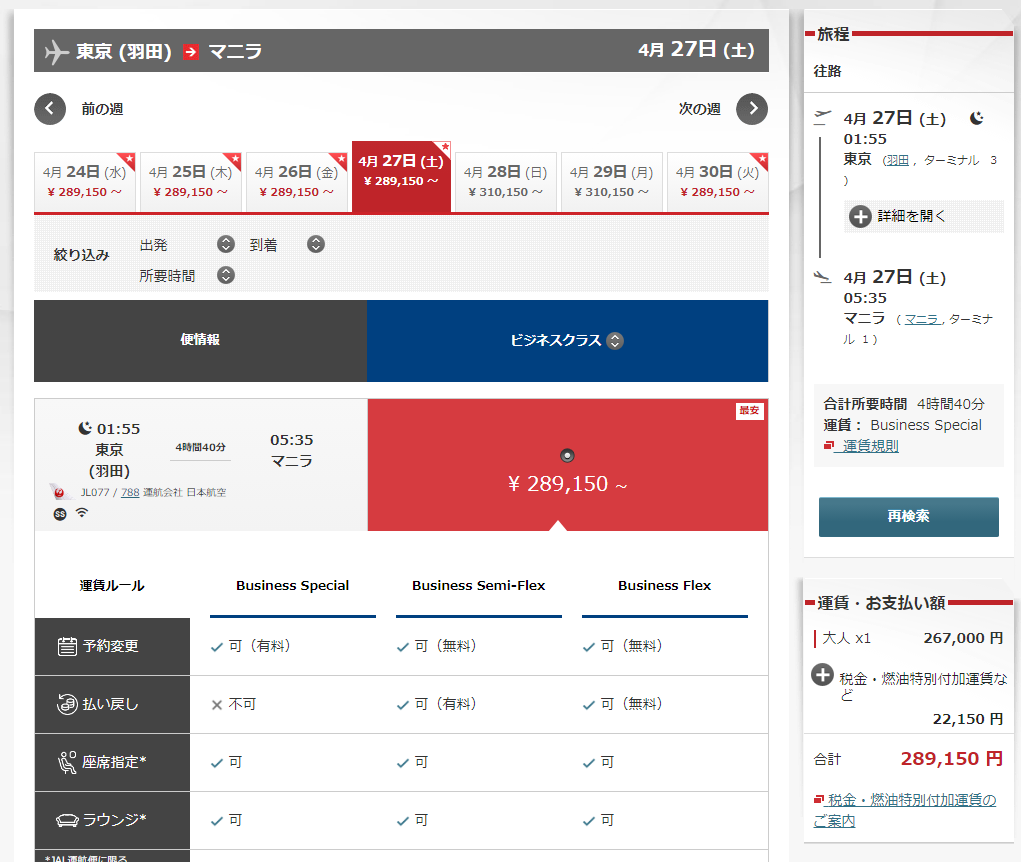The width and height of the screenshot is (1021, 862).
Task: Go to previous week arrow
Action: (50, 109)
